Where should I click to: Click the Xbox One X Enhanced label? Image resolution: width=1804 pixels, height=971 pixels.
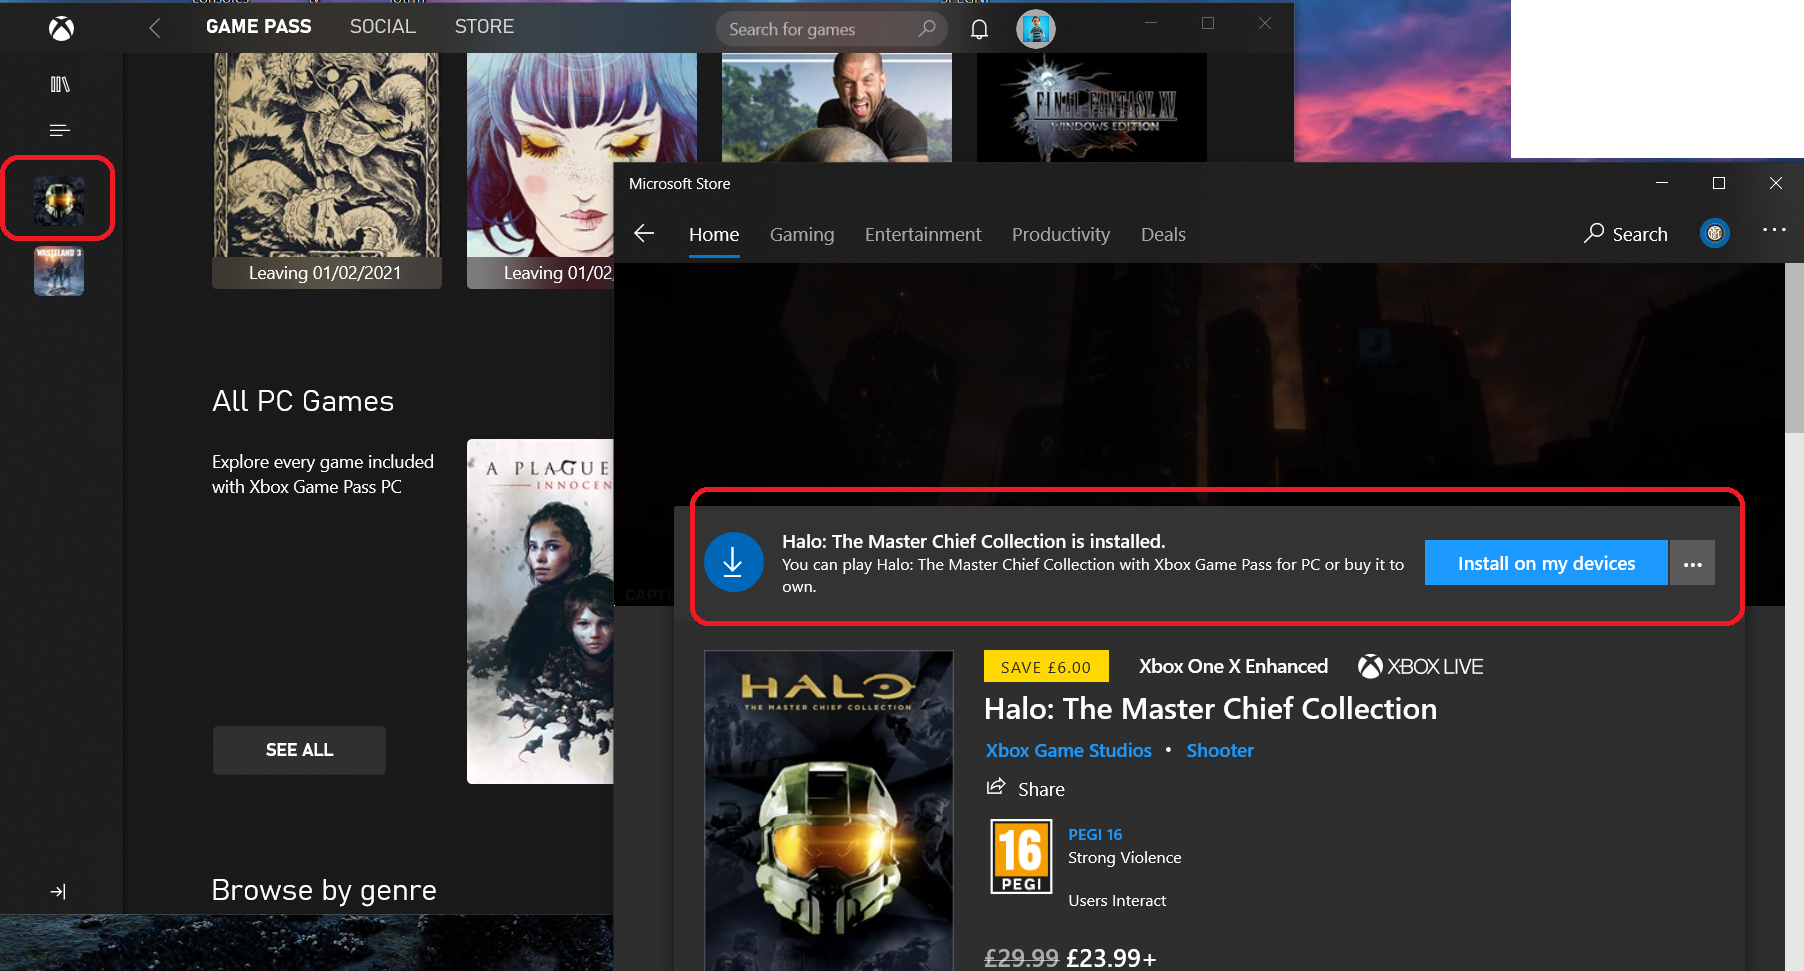click(x=1233, y=666)
